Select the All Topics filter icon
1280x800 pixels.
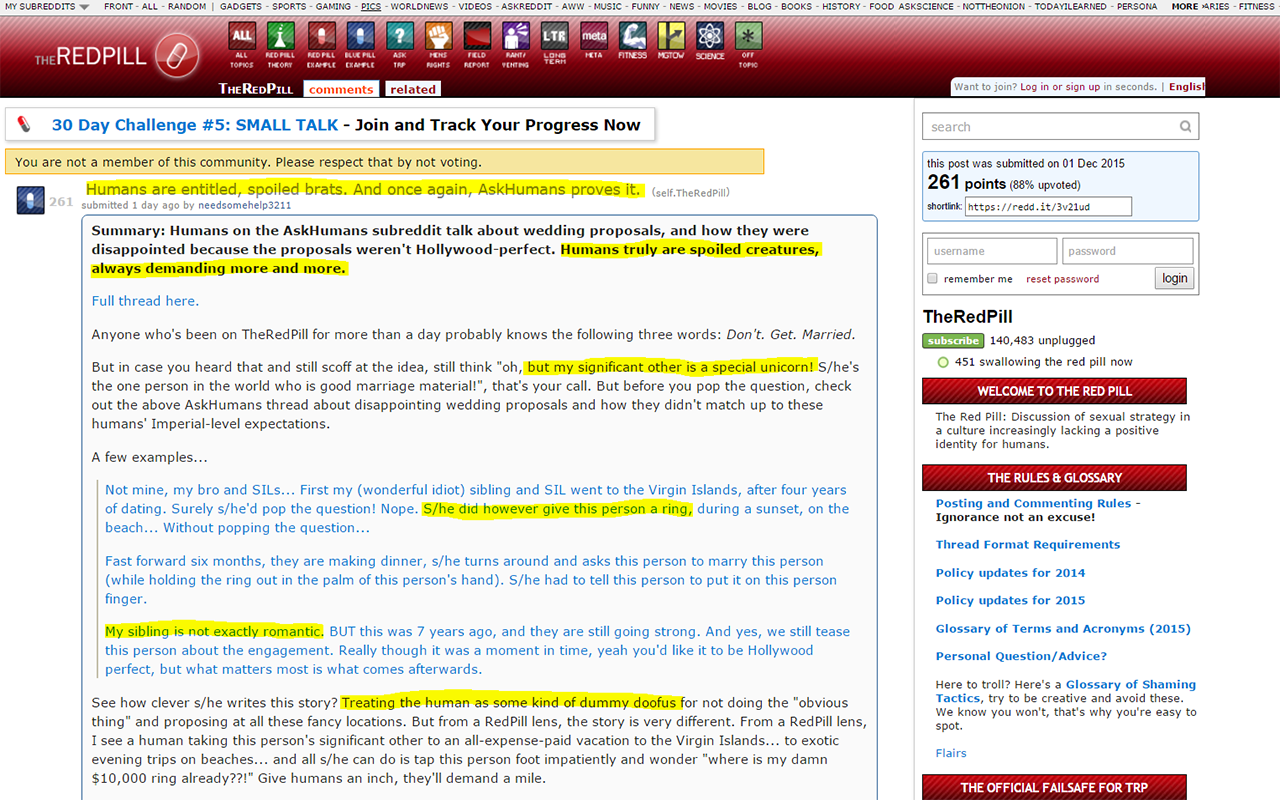pyautogui.click(x=242, y=38)
